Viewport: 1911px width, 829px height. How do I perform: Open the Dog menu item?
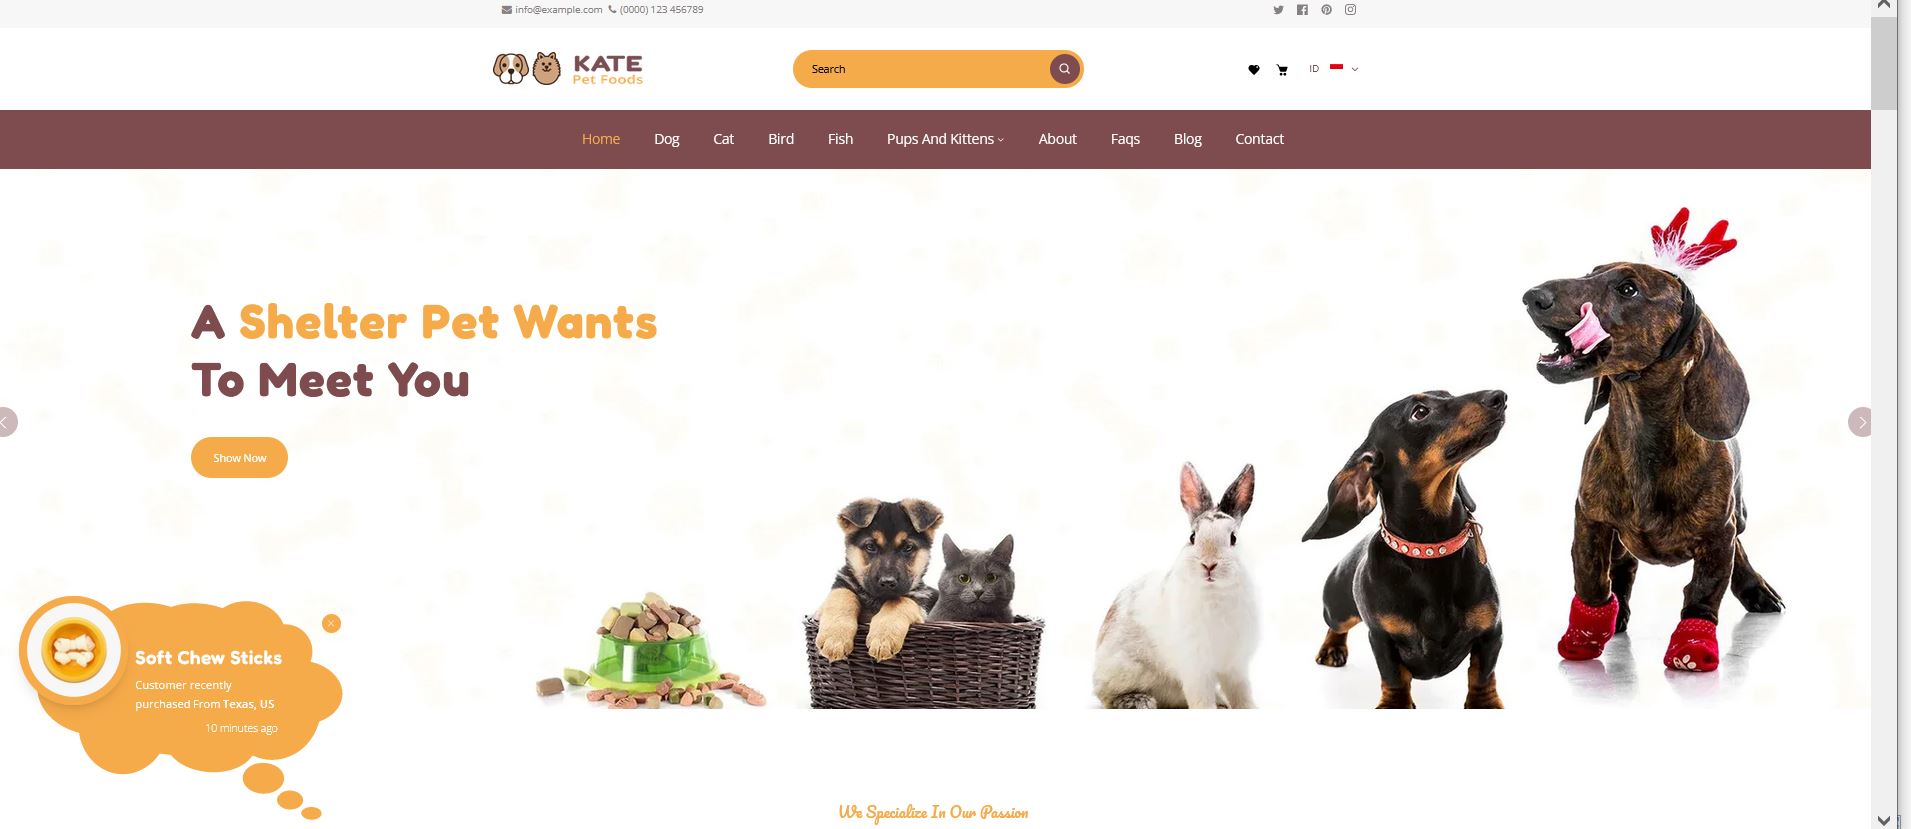[667, 139]
